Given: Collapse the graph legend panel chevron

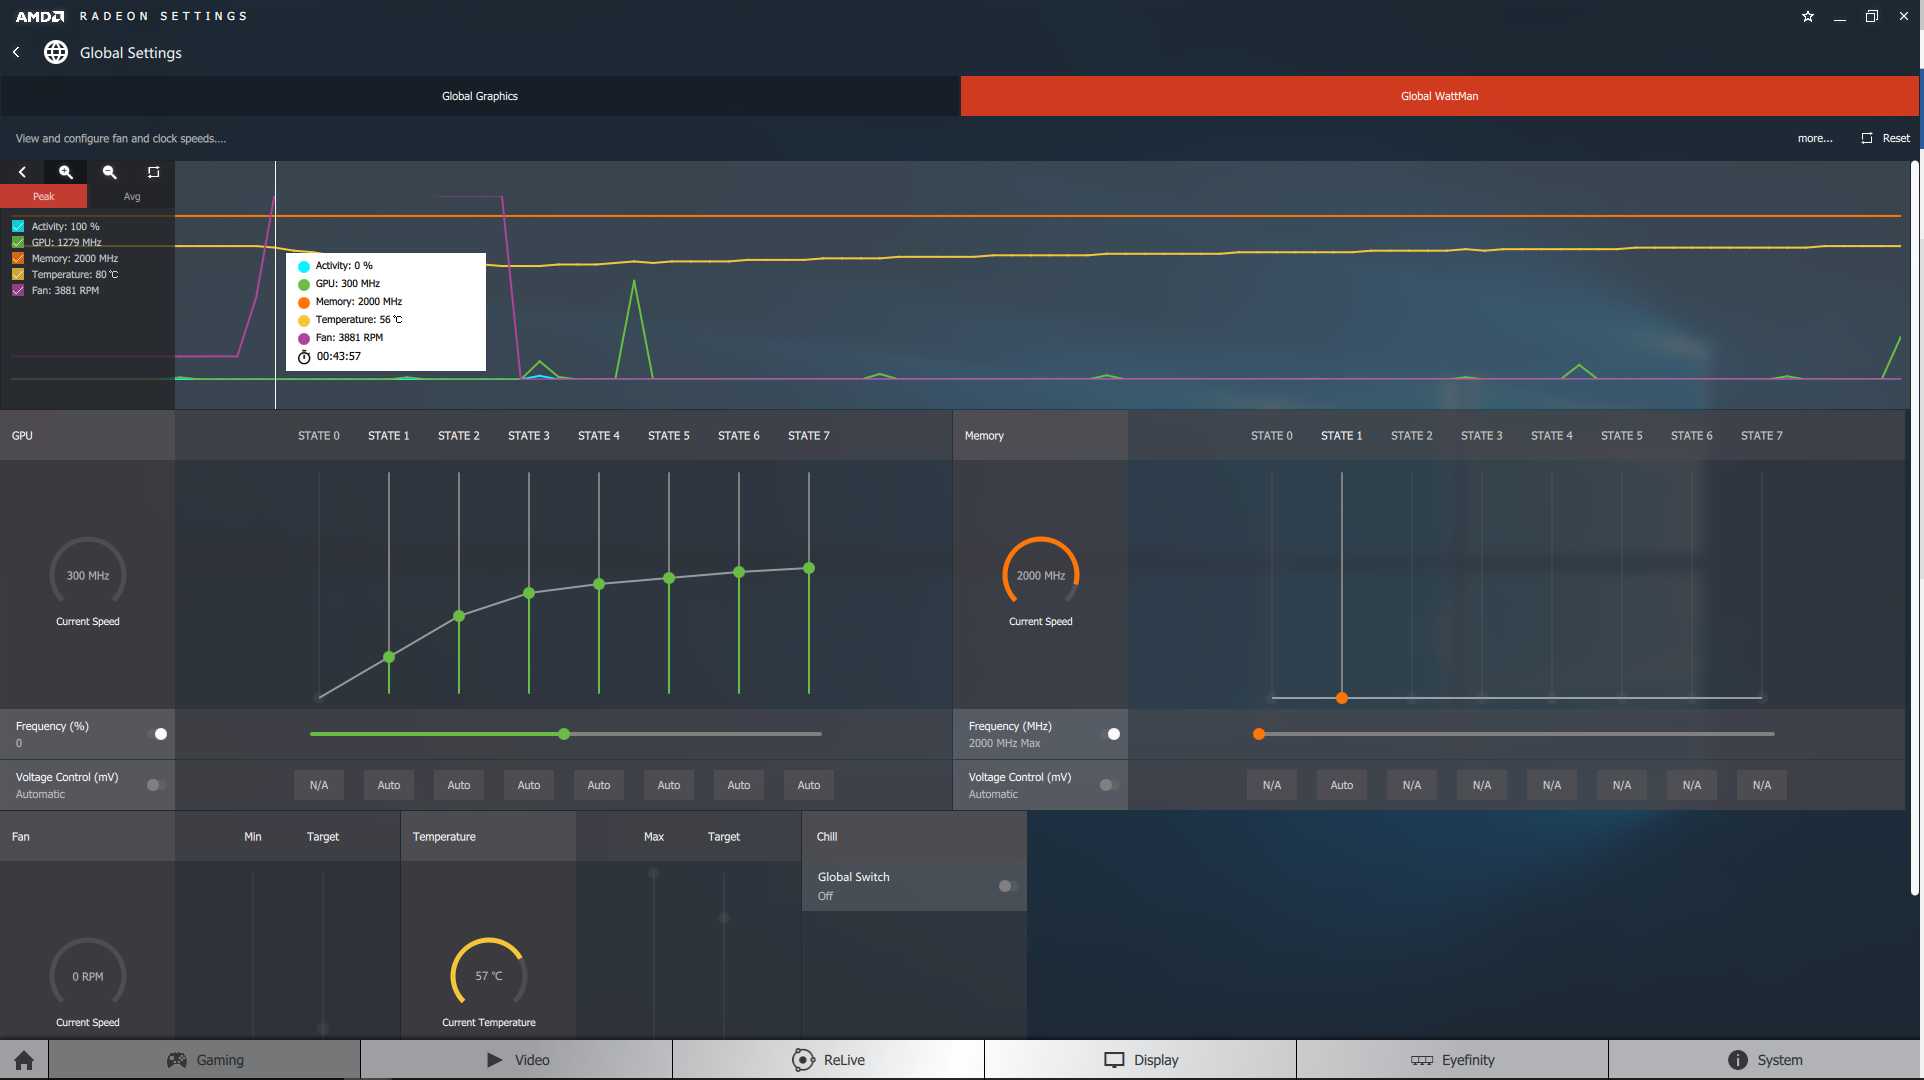Looking at the screenshot, I should tap(22, 172).
